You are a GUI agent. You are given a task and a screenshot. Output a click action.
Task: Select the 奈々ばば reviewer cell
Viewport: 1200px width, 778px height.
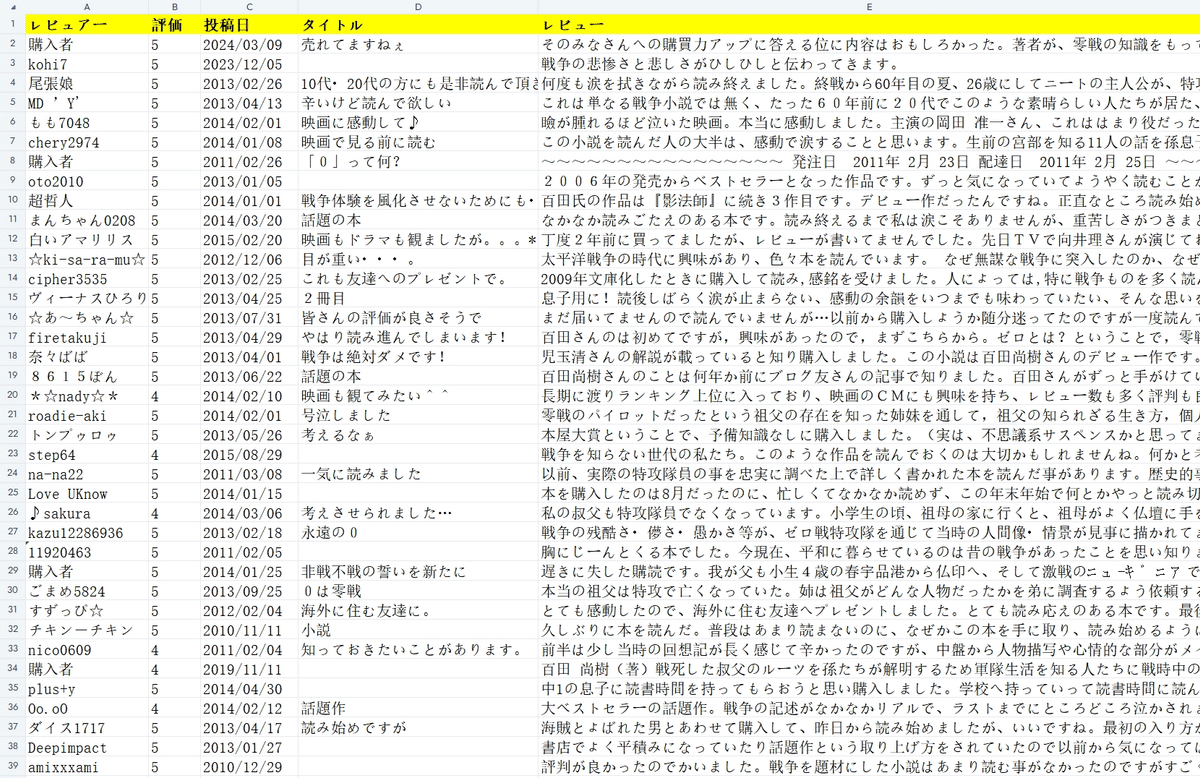[87, 356]
